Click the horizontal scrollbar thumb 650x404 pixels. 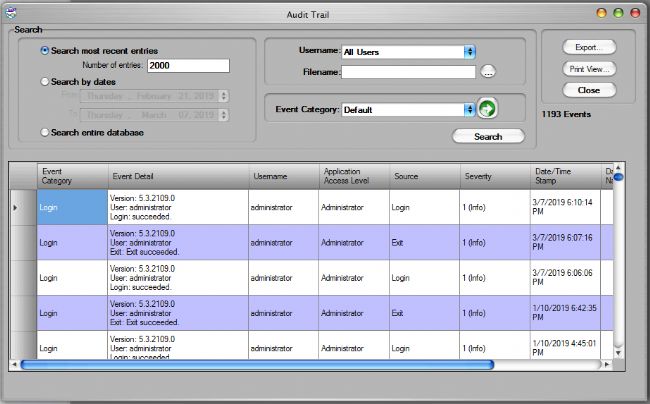click(257, 365)
